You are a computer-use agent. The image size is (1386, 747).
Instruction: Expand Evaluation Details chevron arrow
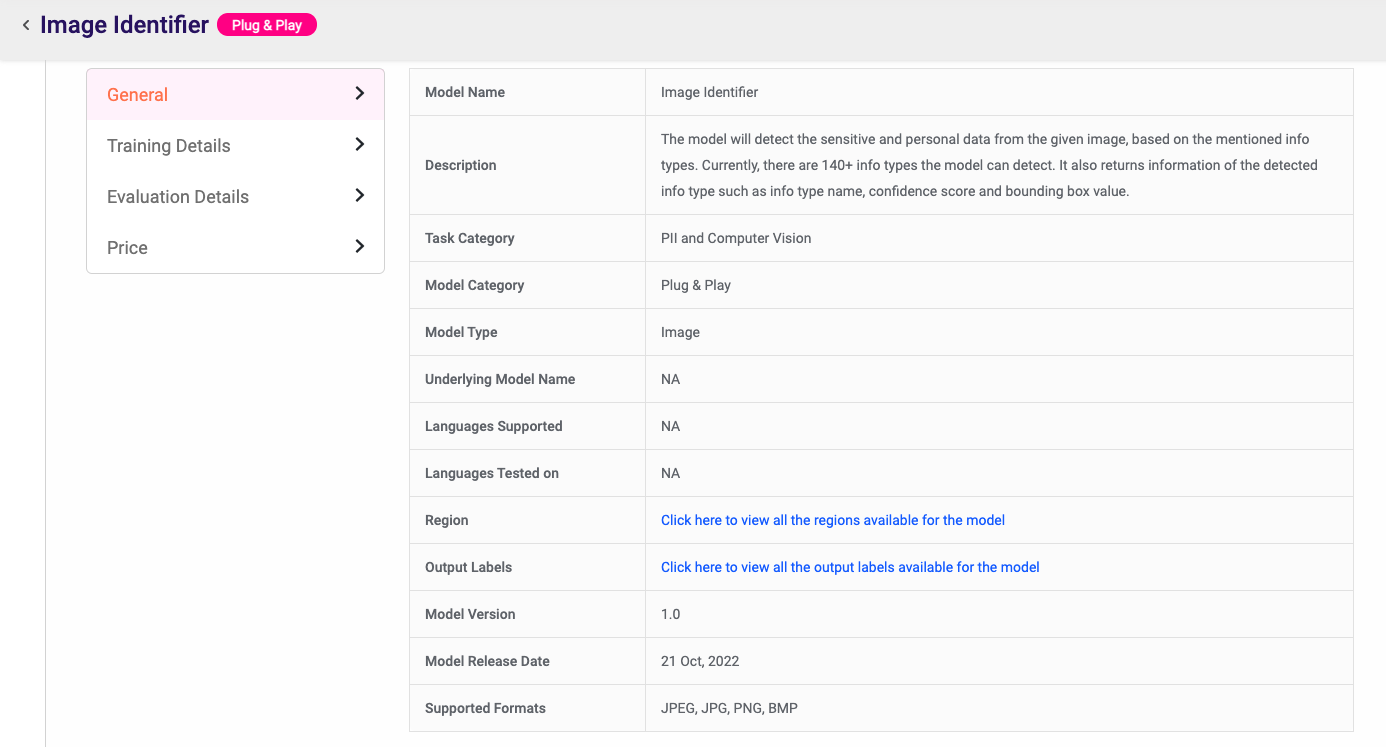click(360, 196)
